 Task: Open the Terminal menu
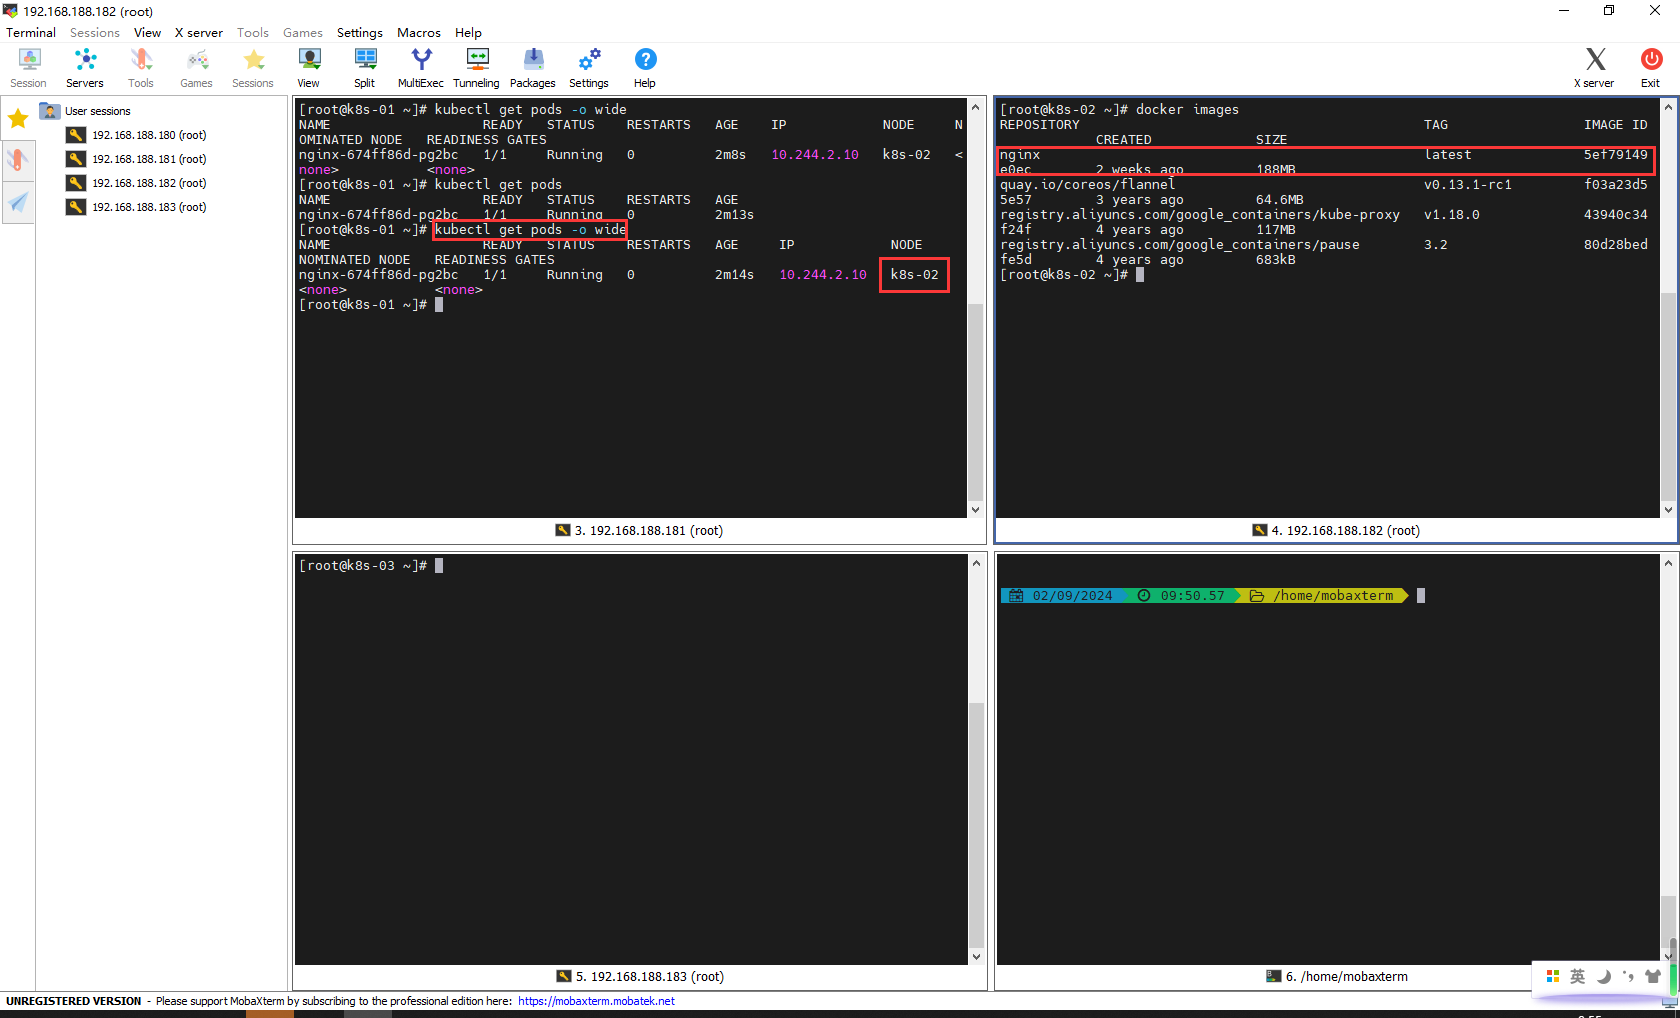click(x=31, y=33)
